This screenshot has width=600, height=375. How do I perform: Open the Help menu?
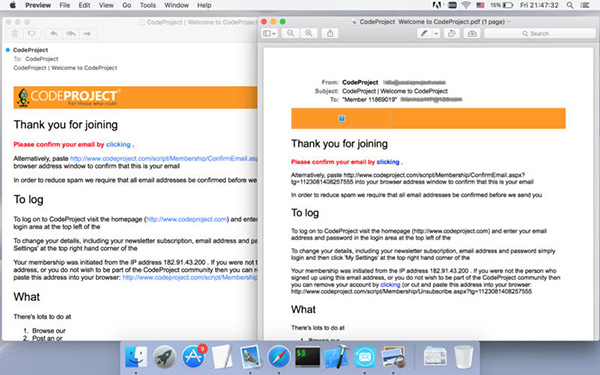204,5
